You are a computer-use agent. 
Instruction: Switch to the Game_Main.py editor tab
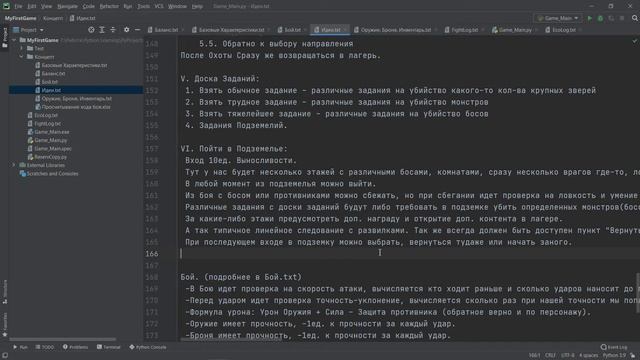pos(515,30)
